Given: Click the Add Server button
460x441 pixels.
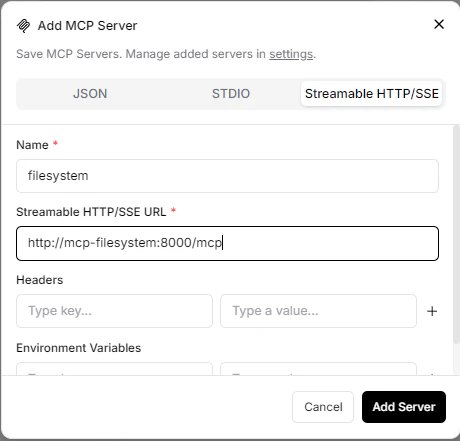Looking at the screenshot, I should click(x=404, y=407).
